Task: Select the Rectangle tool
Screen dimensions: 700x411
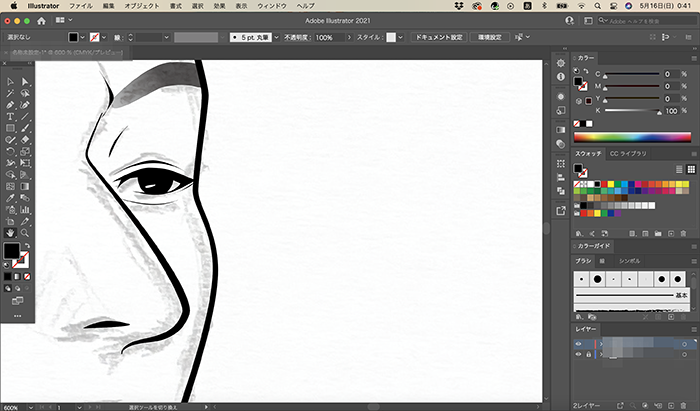Action: tap(10, 128)
